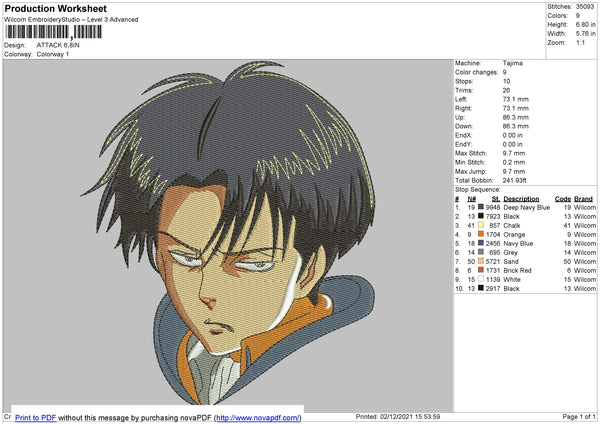This screenshot has height=424, width=600.
Task: Click the 'Stop Sequence:' label
Action: tap(477, 189)
